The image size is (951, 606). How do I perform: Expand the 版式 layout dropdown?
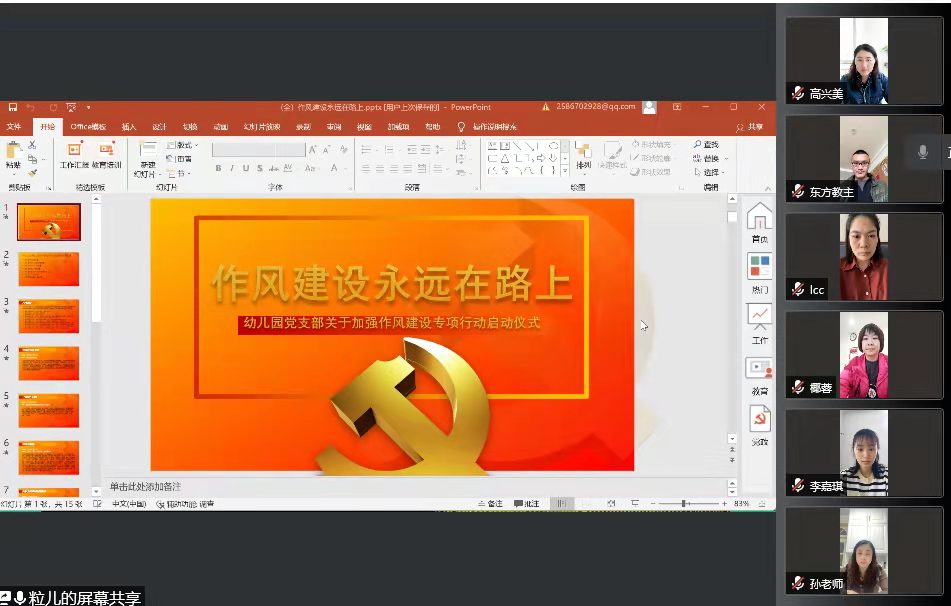[x=182, y=145]
